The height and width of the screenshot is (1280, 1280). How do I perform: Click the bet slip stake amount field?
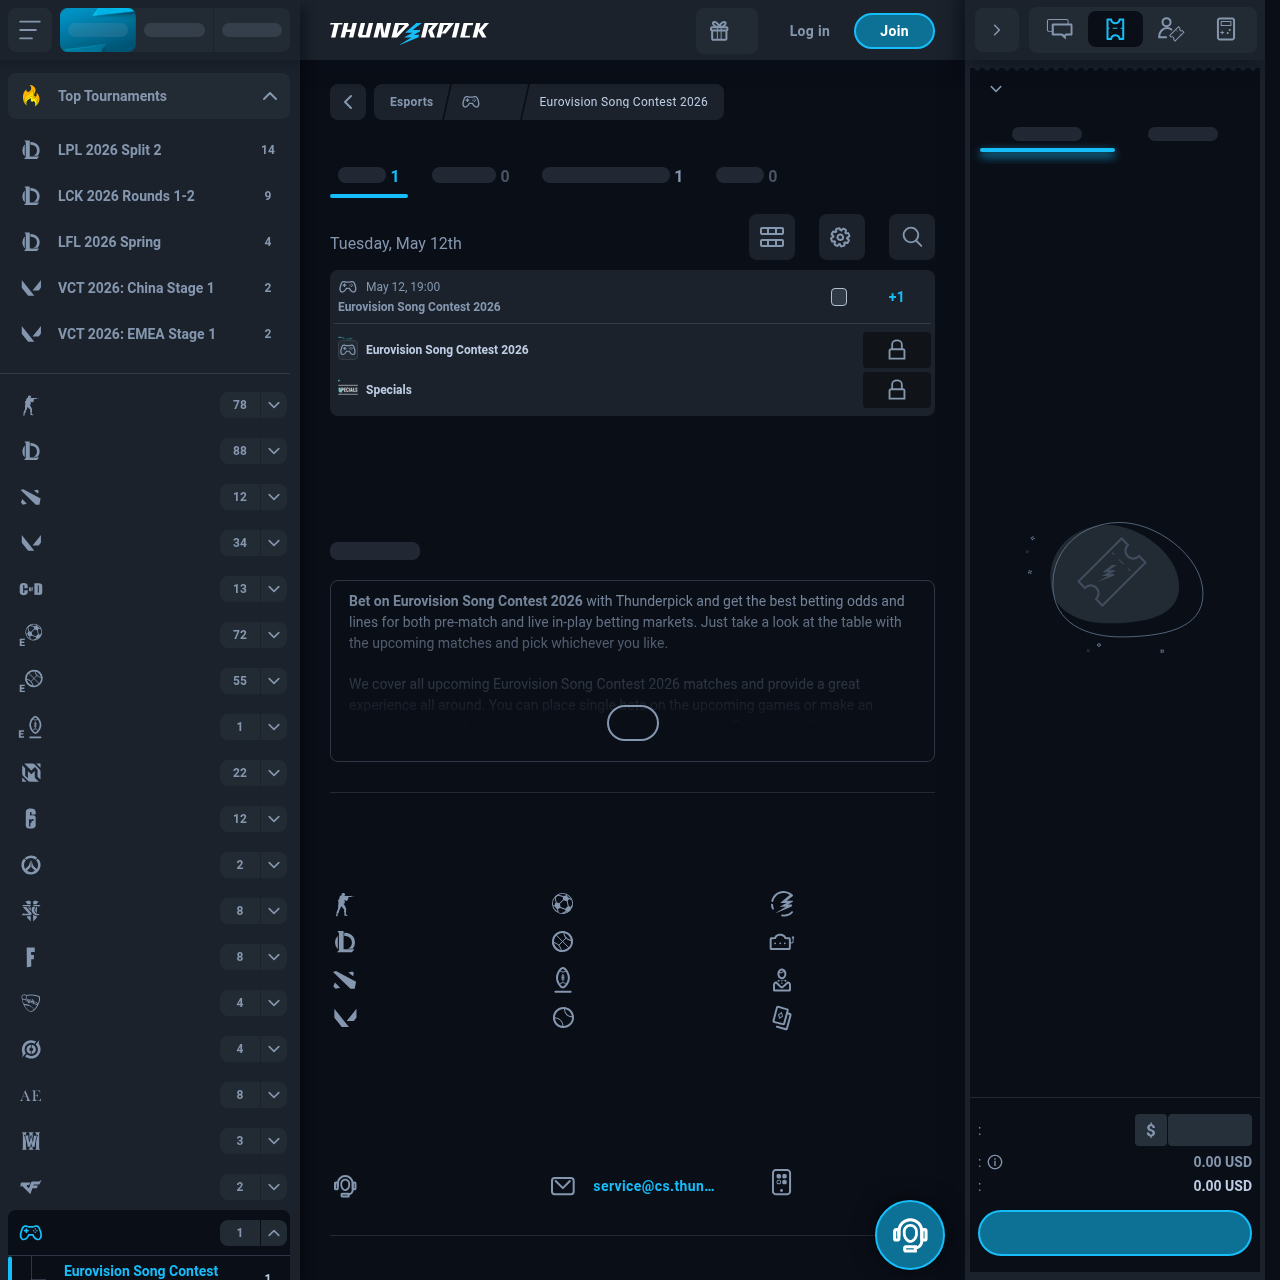point(1210,1130)
